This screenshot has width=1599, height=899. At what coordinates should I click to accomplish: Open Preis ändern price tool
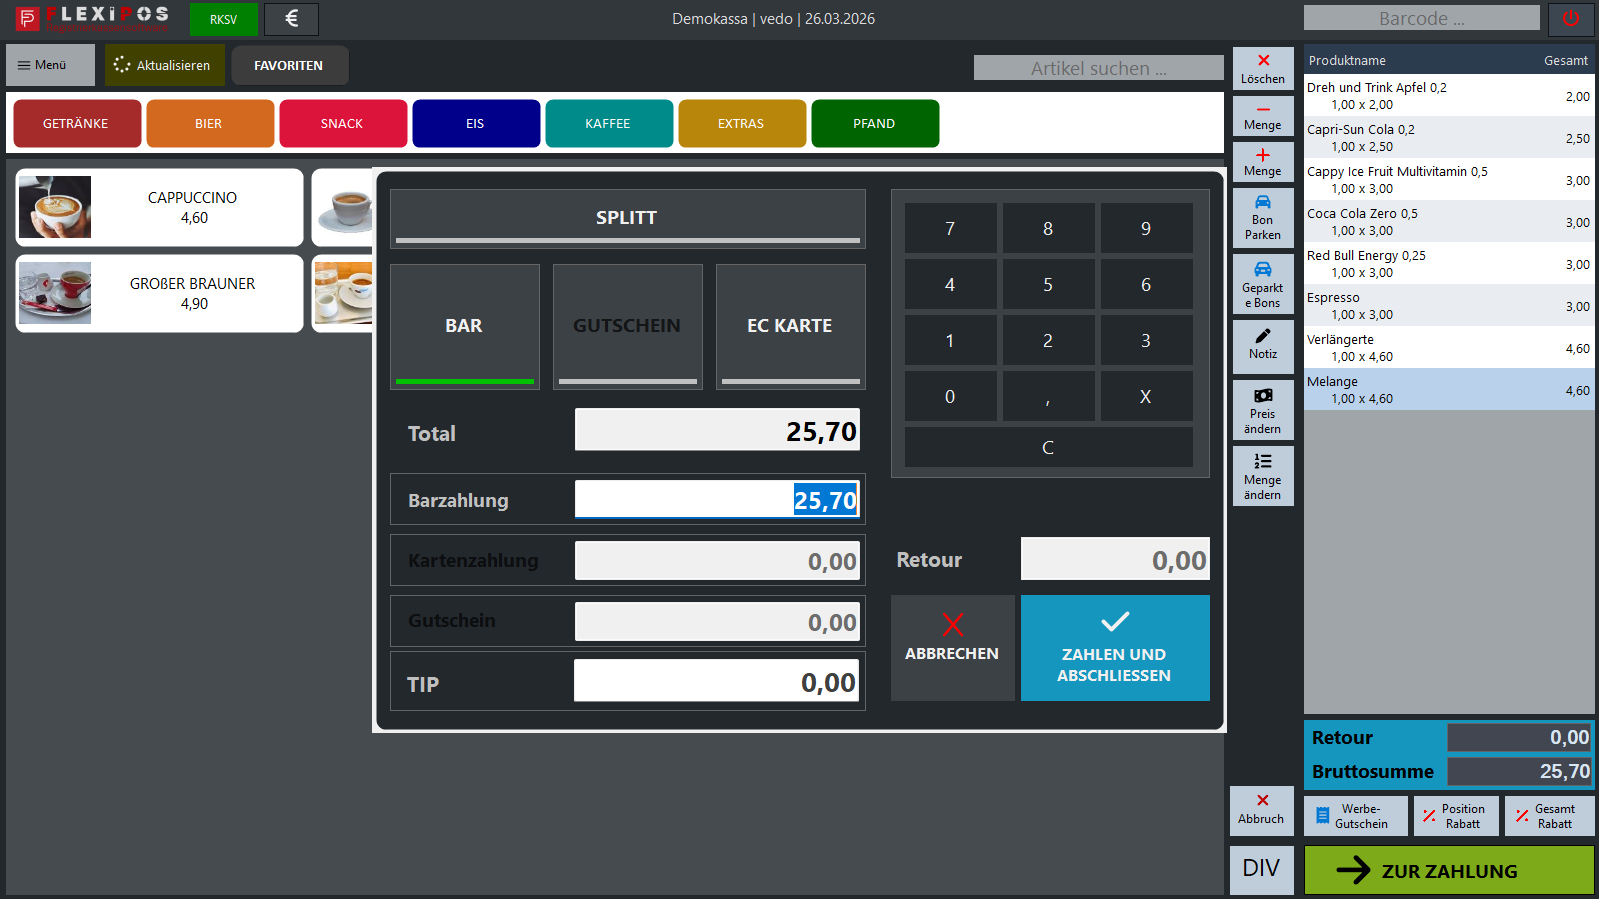1263,410
